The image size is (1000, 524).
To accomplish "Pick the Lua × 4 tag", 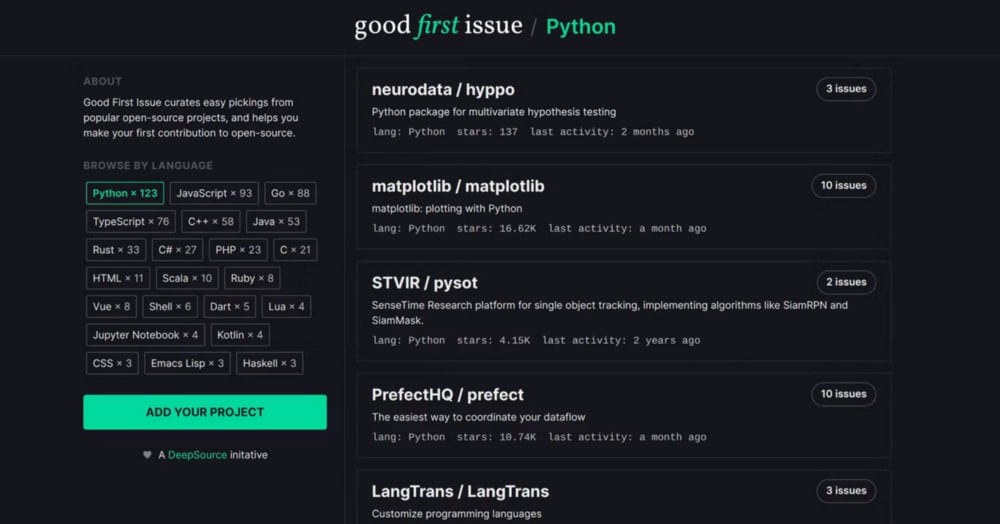I will [286, 307].
